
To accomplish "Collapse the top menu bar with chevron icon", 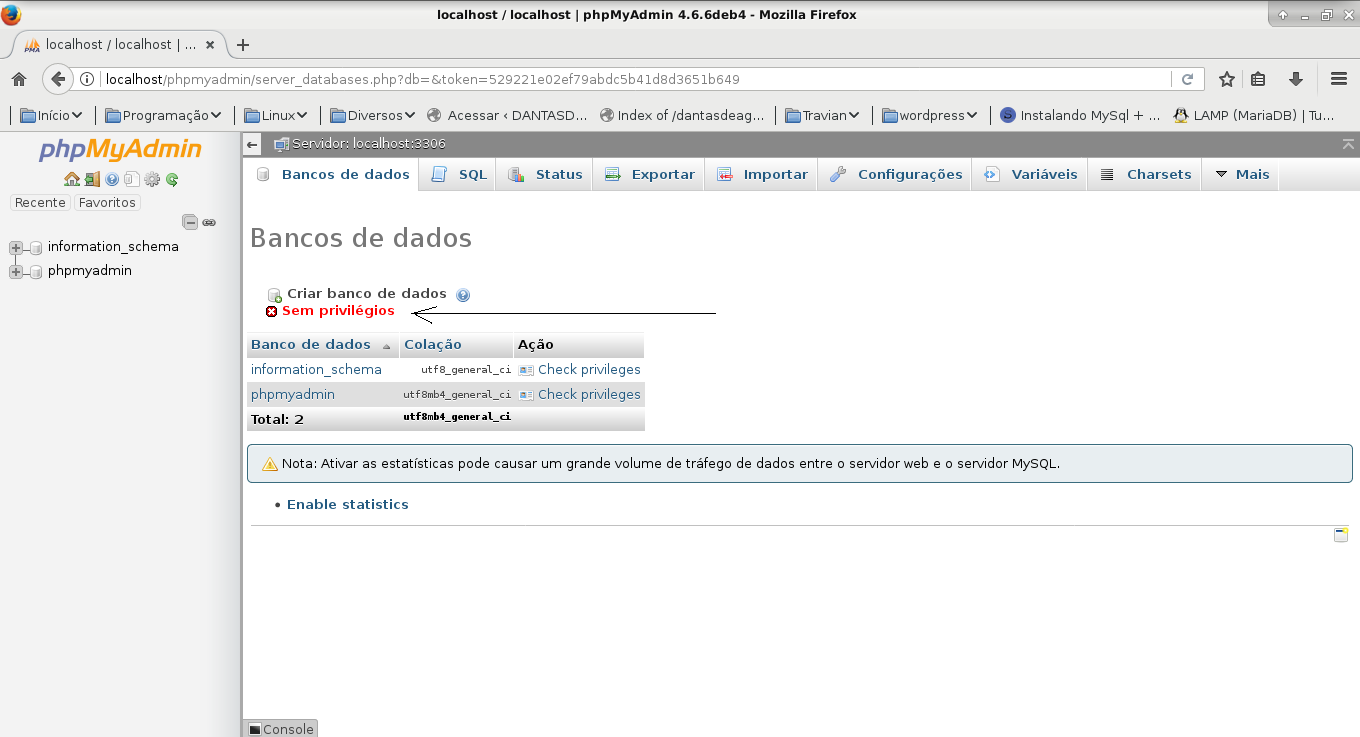I will tap(1349, 144).
